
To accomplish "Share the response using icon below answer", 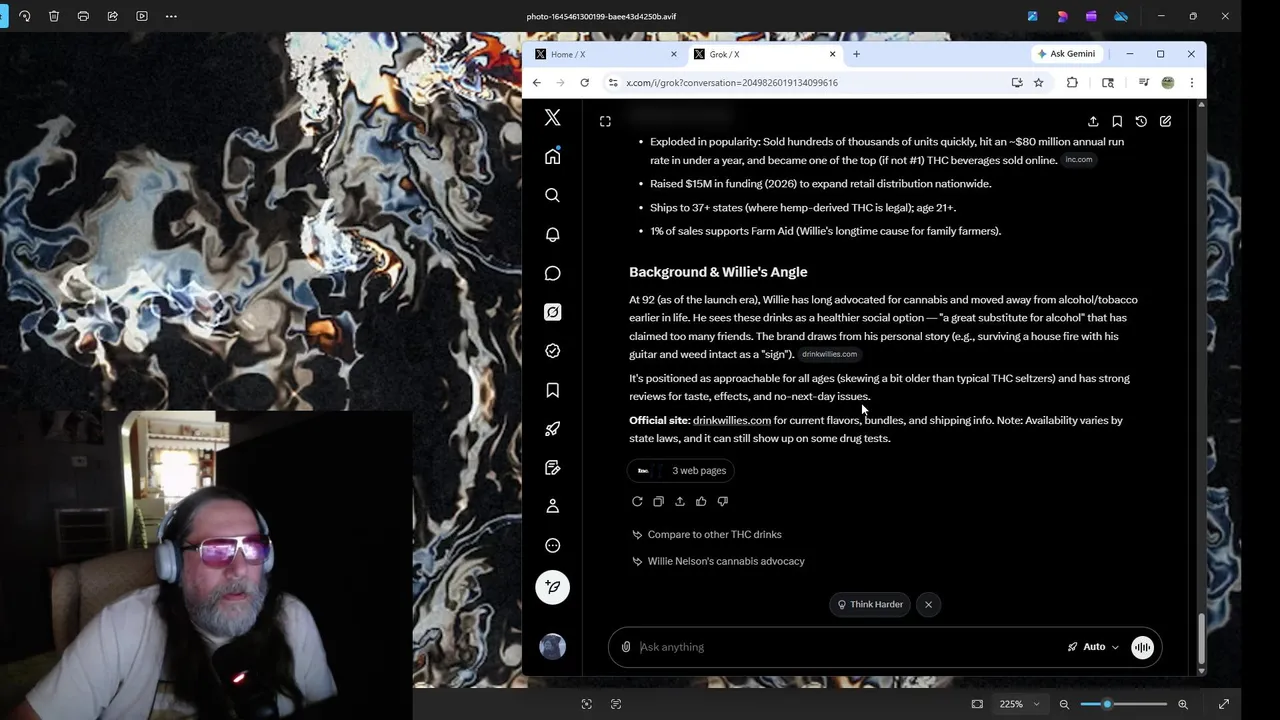I will coord(680,501).
